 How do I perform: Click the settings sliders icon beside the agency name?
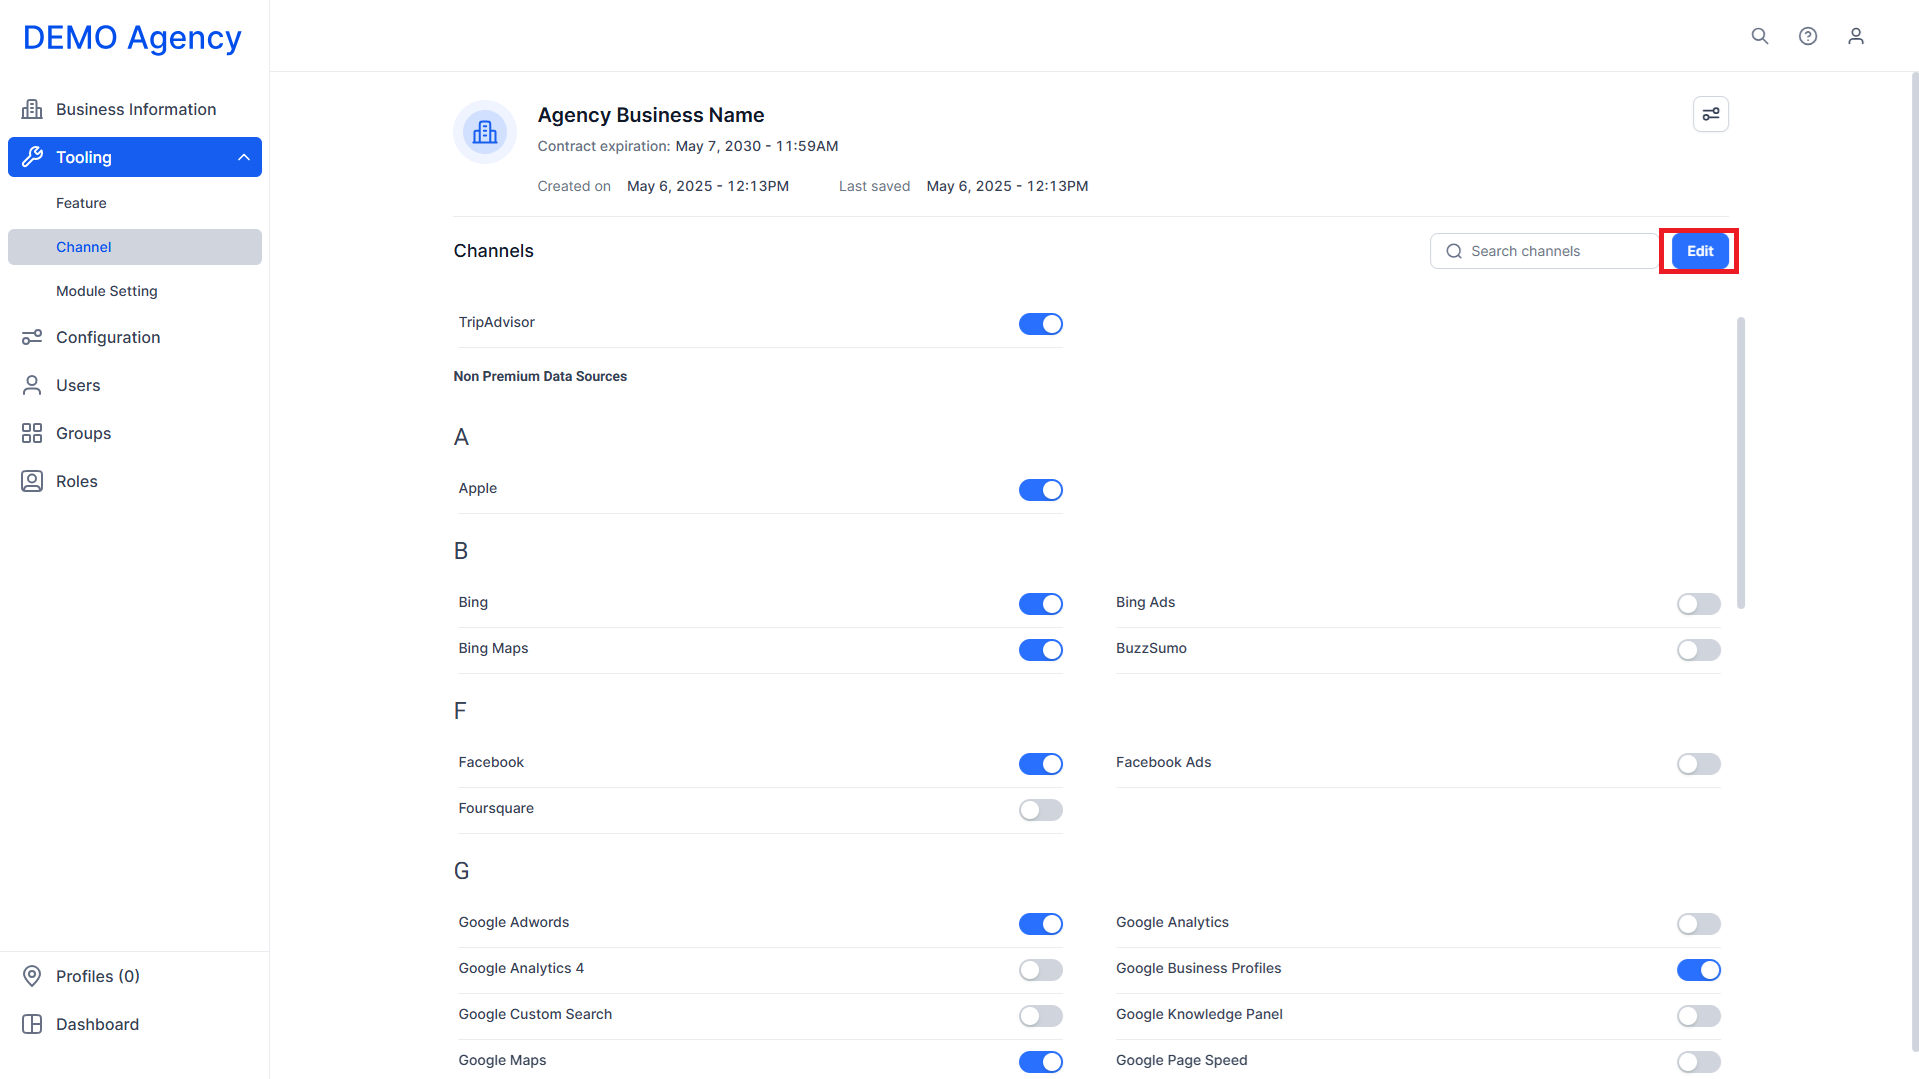(x=1711, y=114)
